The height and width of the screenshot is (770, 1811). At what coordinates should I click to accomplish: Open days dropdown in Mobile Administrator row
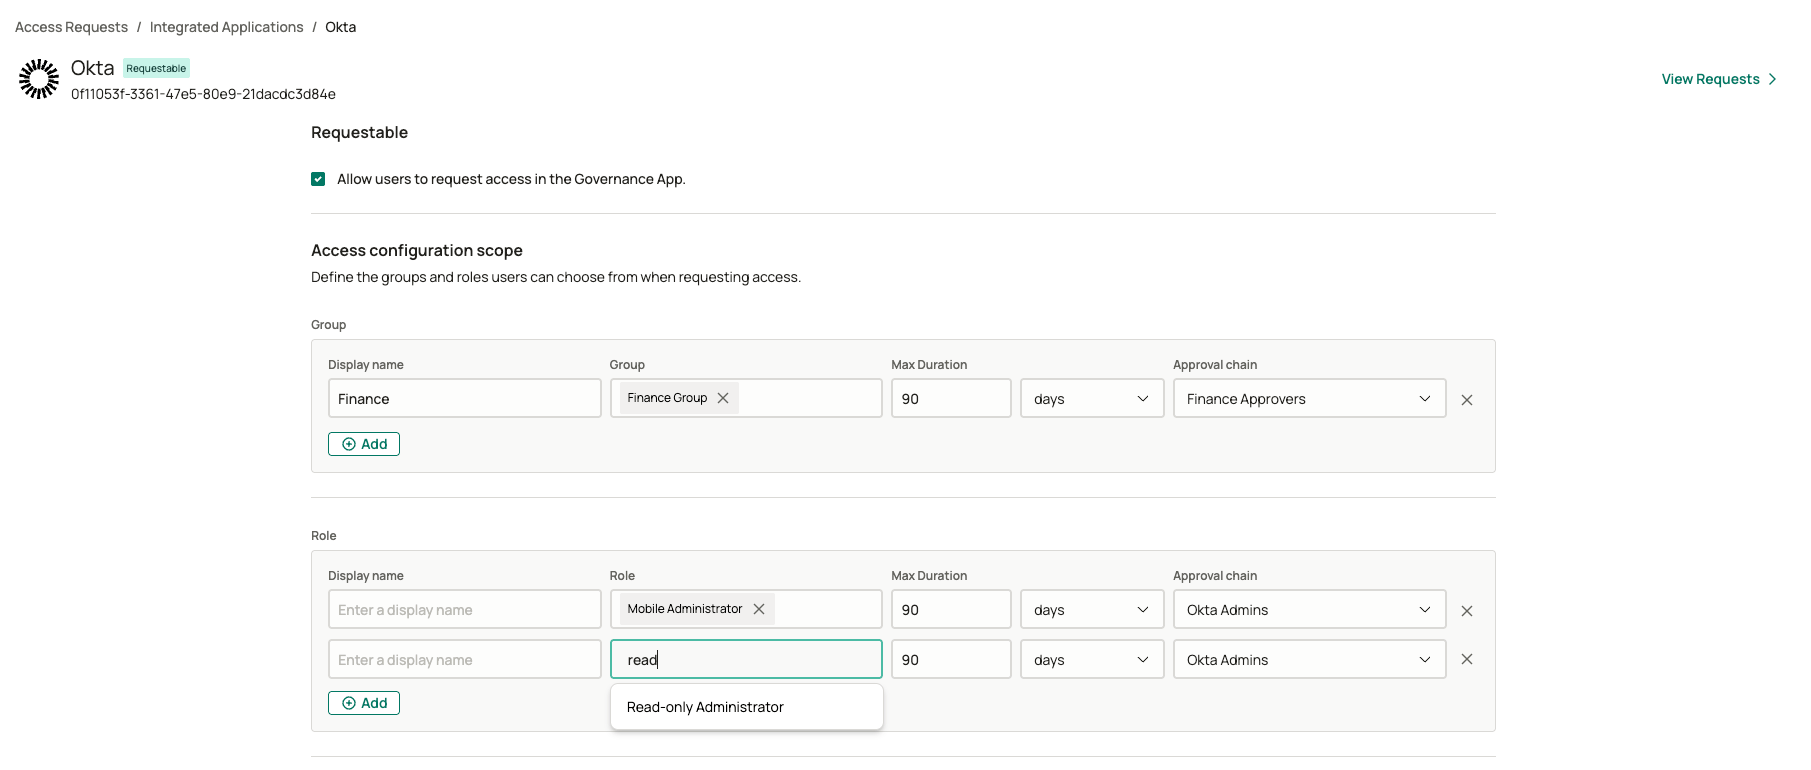pyautogui.click(x=1092, y=609)
